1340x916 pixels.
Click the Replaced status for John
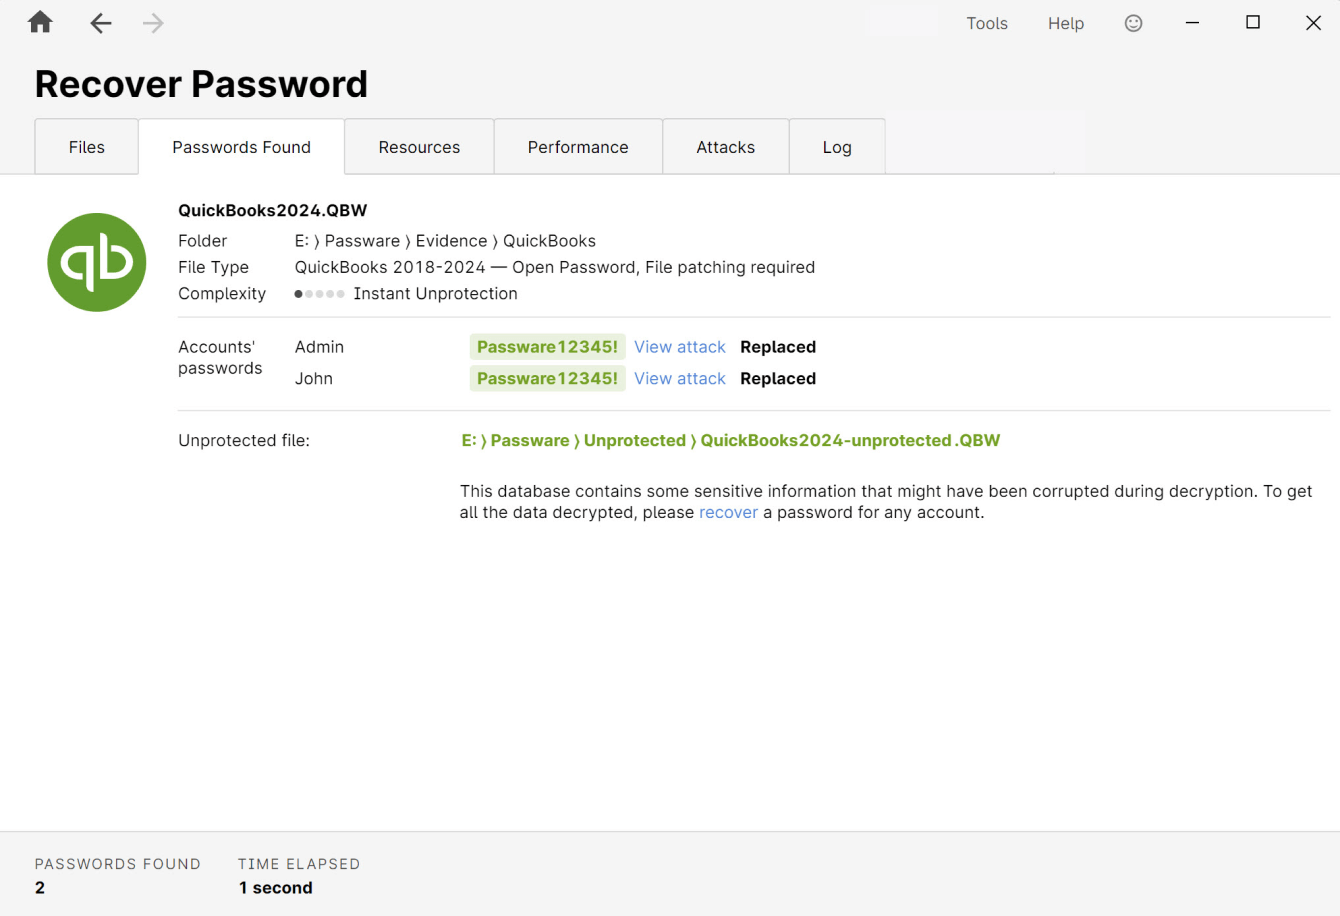(778, 378)
